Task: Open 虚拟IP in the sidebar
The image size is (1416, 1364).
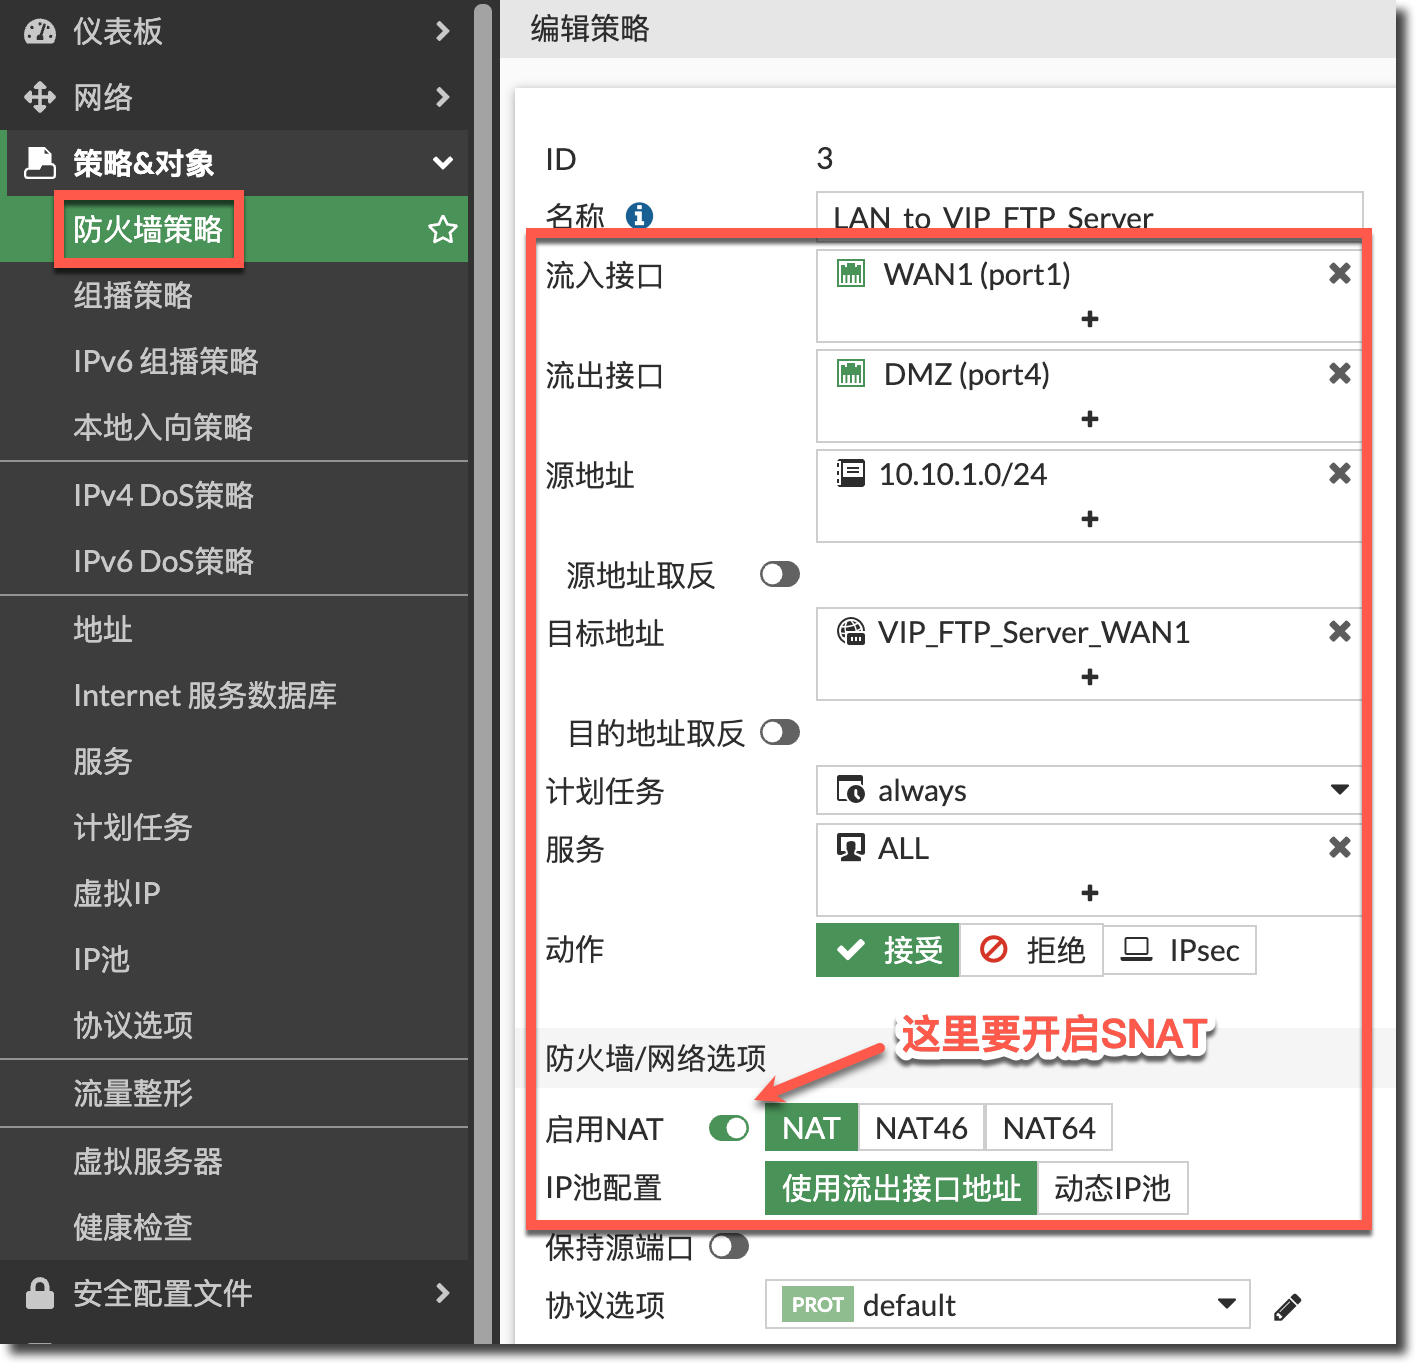Action: 117,893
